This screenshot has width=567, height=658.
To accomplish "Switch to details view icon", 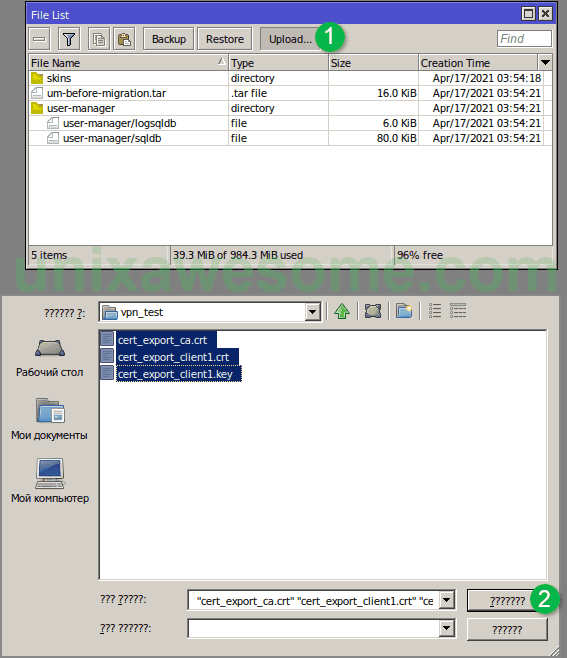I will click(458, 311).
